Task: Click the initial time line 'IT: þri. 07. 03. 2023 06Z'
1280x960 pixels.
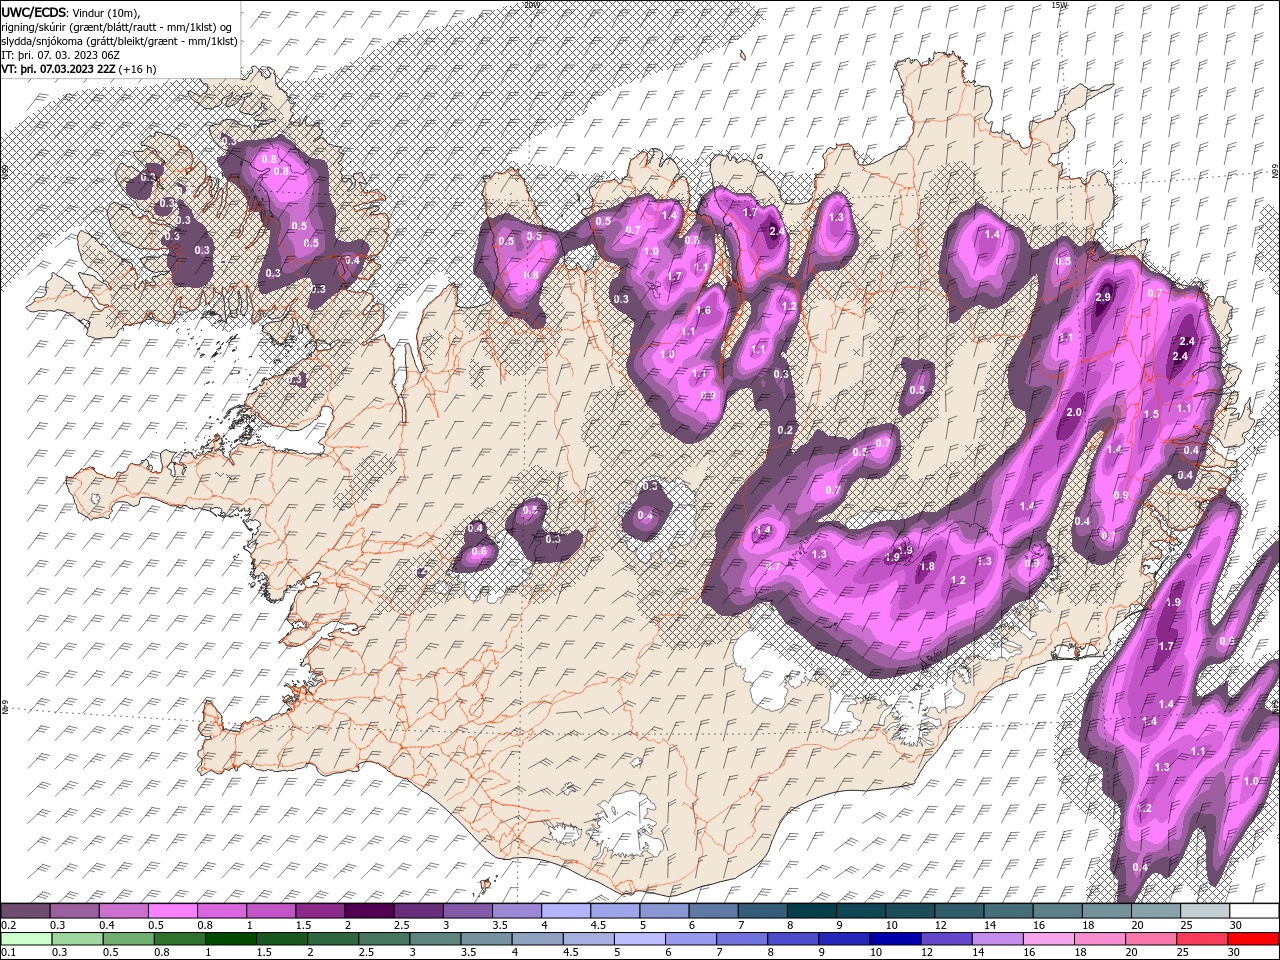Action: [62, 55]
